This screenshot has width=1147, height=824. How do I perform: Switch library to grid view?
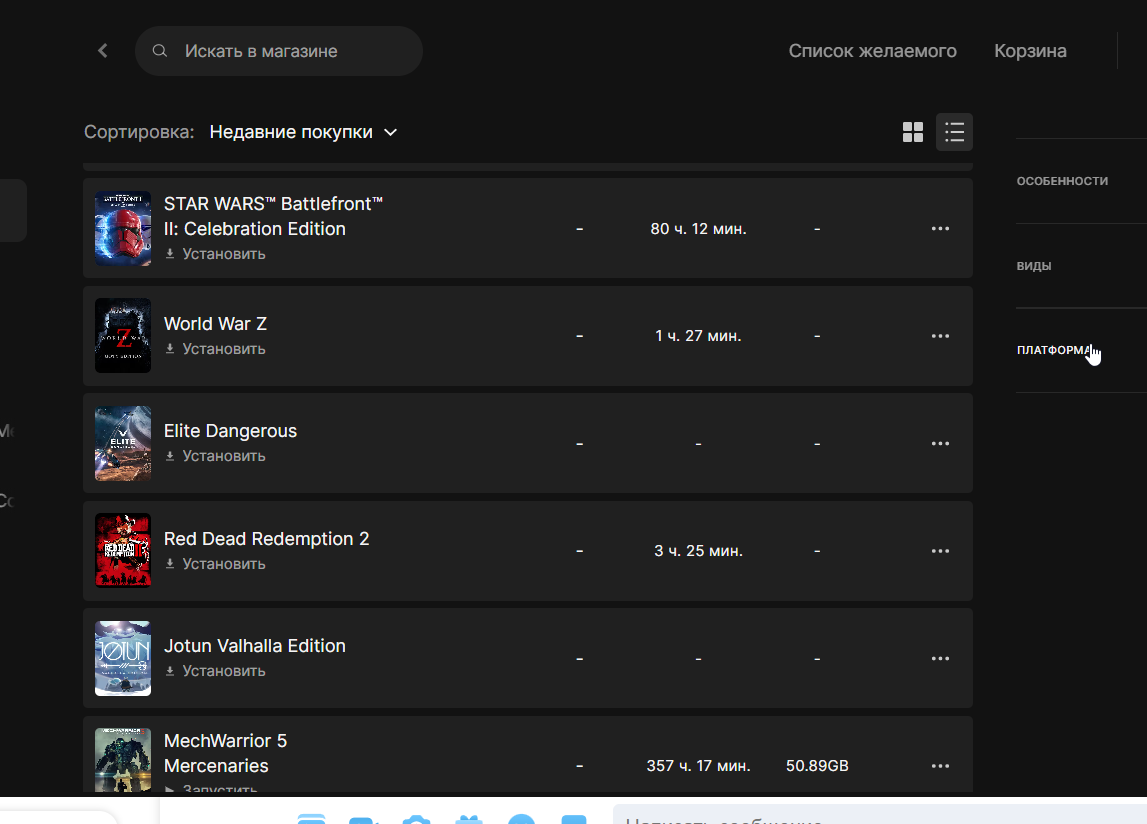913,132
